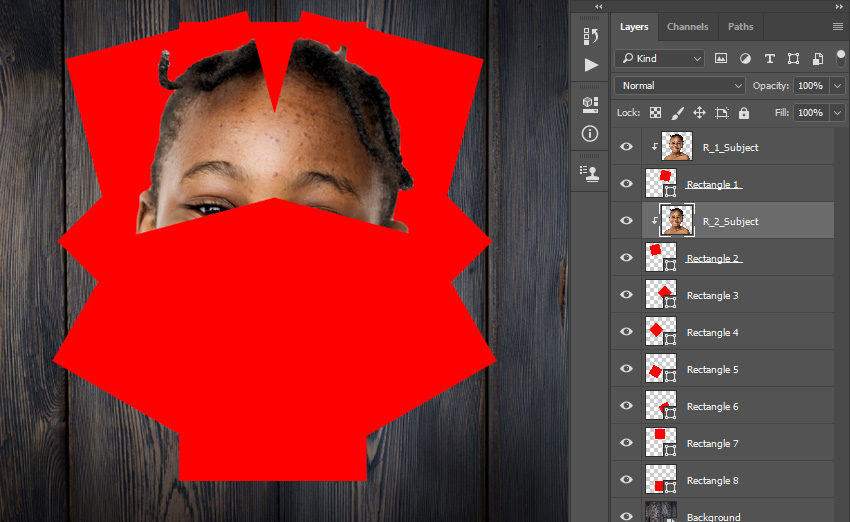Select layer name Background
This screenshot has height=522, width=850.
click(x=713, y=517)
